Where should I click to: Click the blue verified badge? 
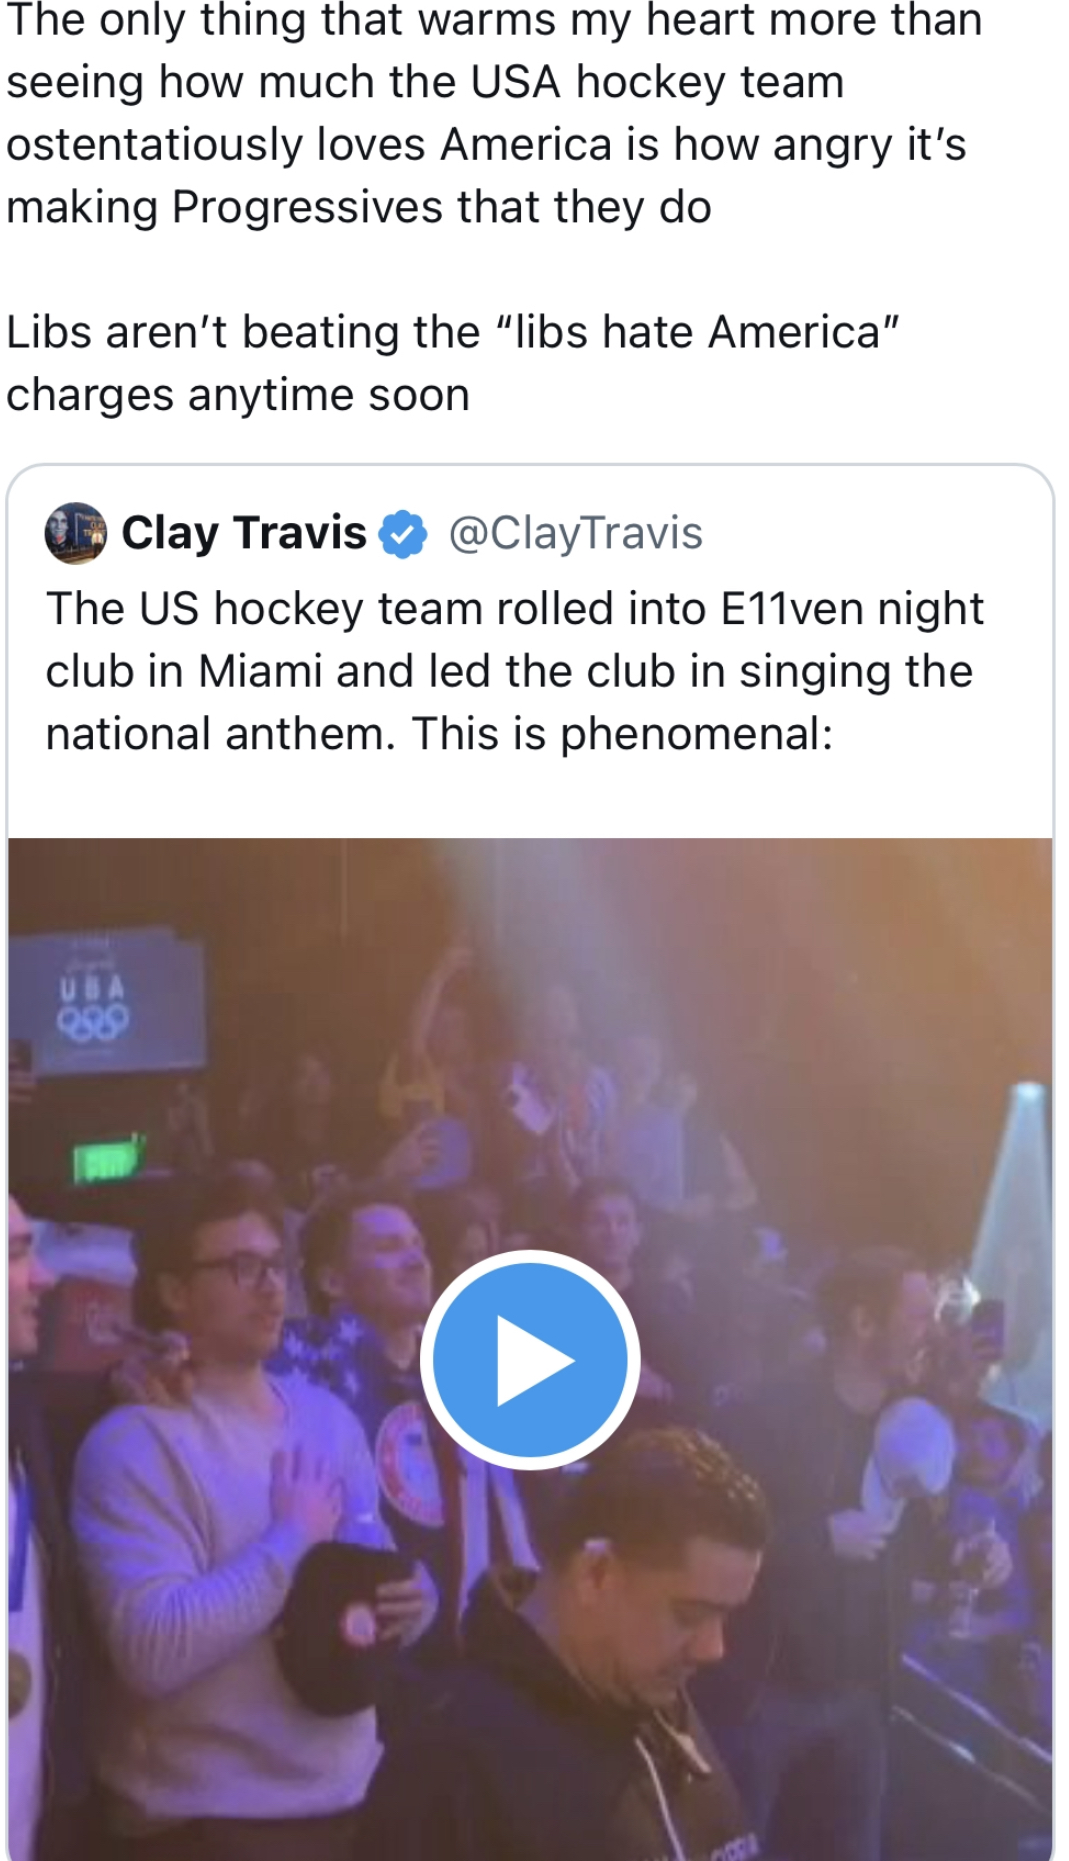tap(403, 534)
